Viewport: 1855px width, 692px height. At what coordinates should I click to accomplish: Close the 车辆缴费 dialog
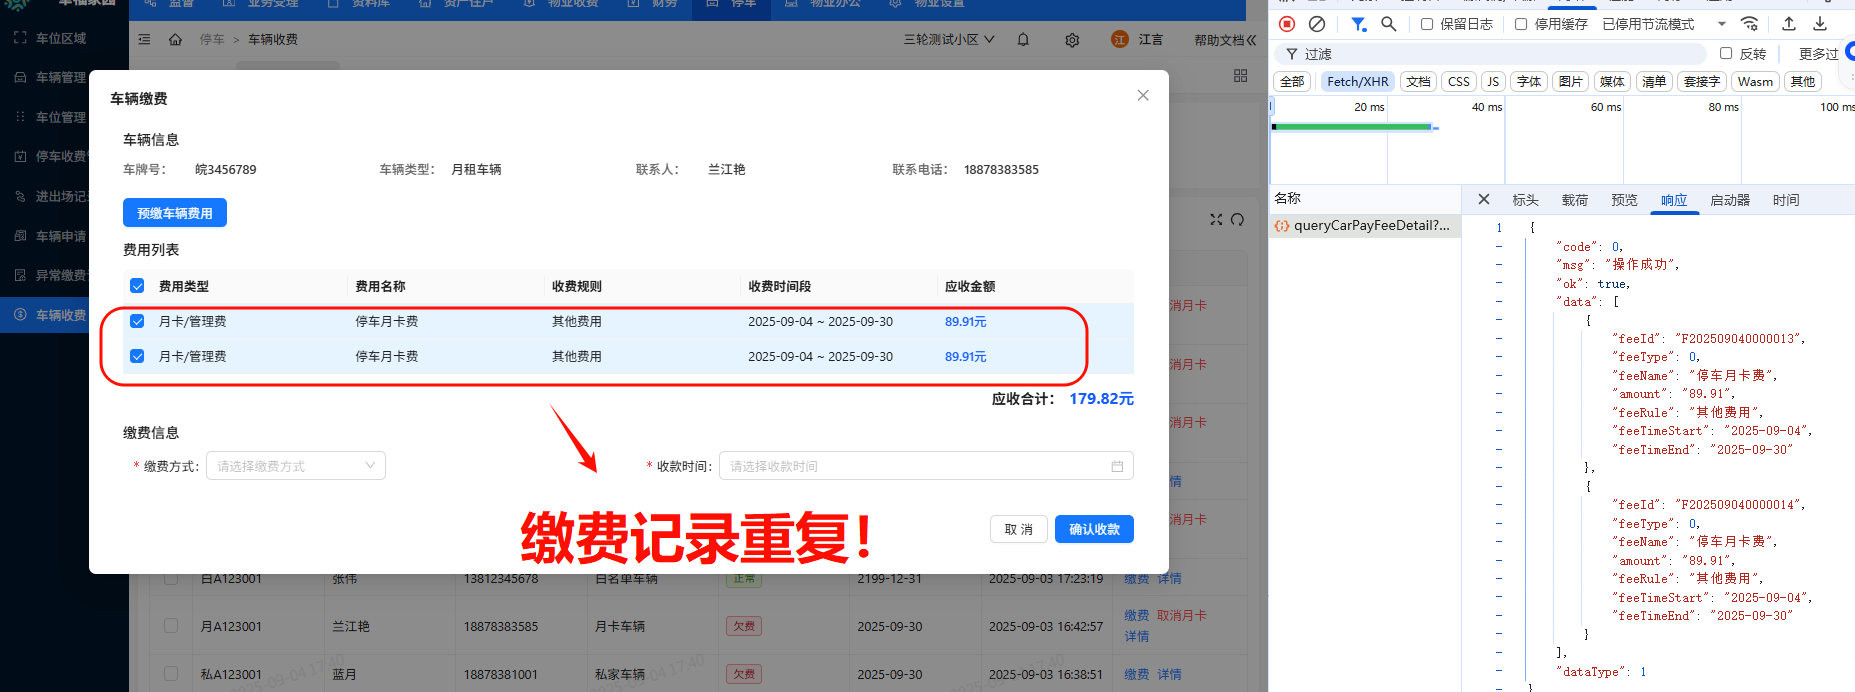(1143, 96)
